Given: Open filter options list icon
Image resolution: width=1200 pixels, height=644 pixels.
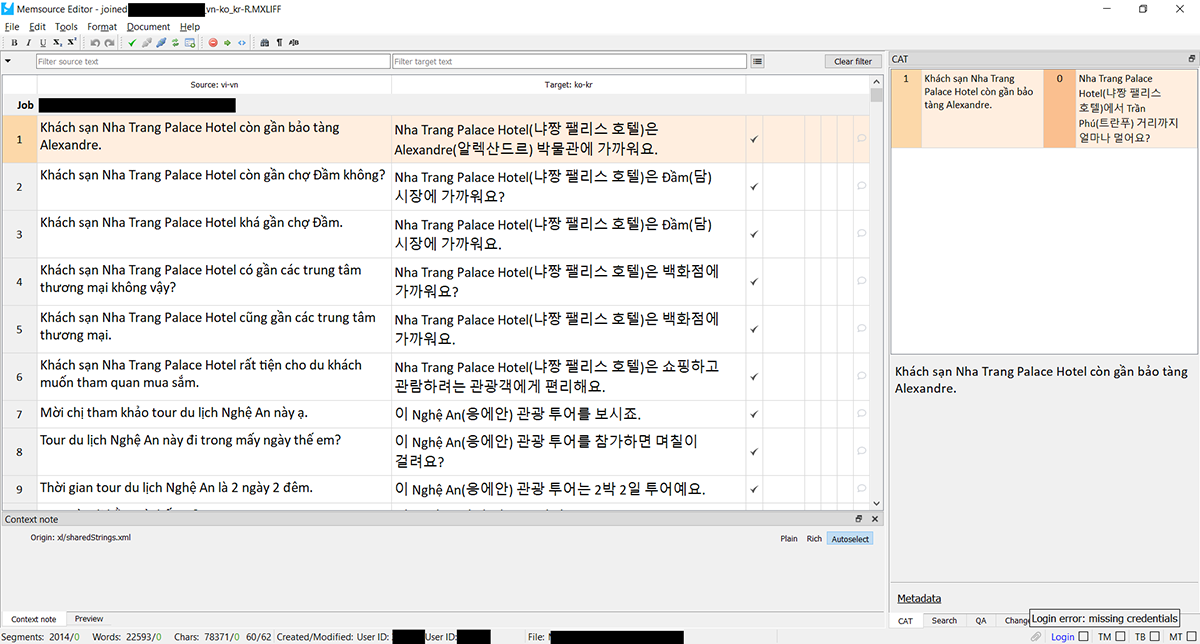Looking at the screenshot, I should pos(758,62).
